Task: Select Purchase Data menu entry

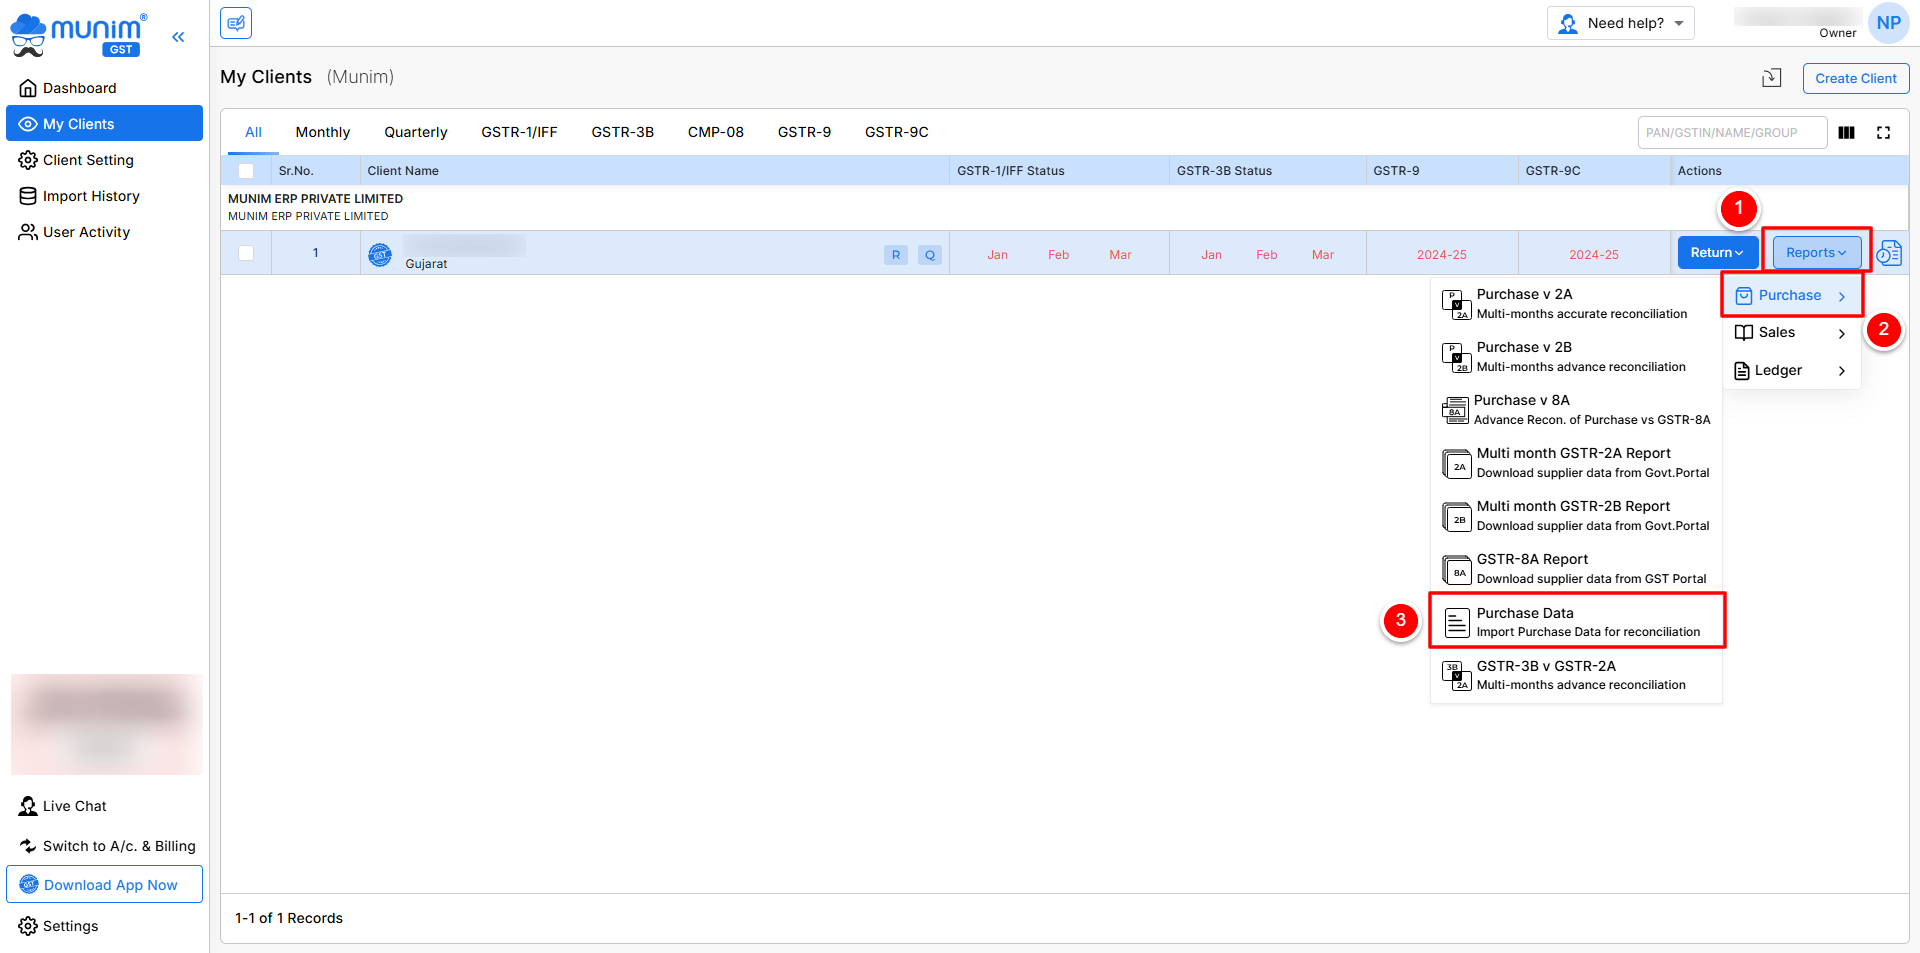Action: click(1577, 621)
